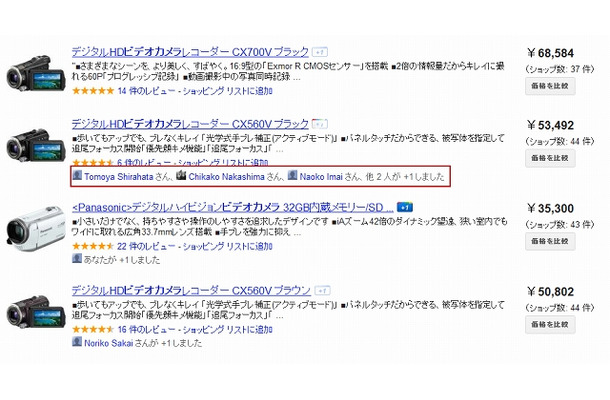Click Tomoya Shirahata's avatar icon
The width and height of the screenshot is (610, 400).
click(x=77, y=175)
